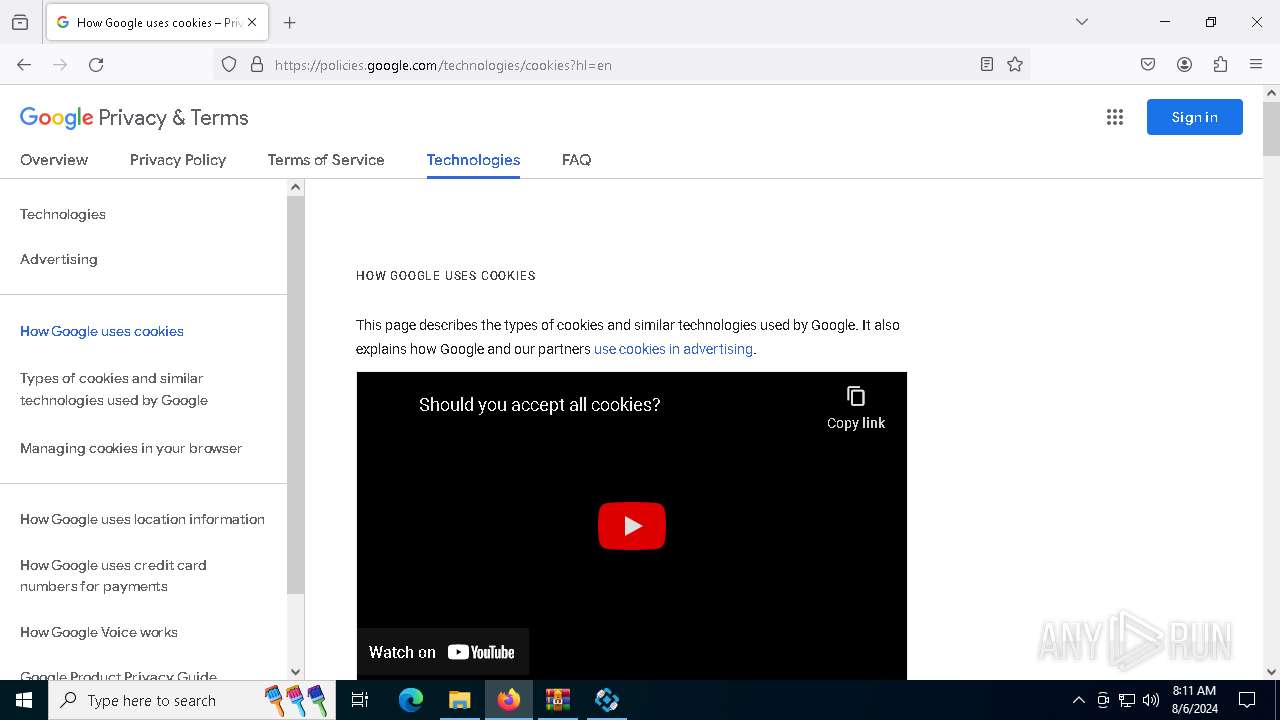Open Firefox recent browsing view icon
Screen dimensions: 1280x720
[x=20, y=22]
